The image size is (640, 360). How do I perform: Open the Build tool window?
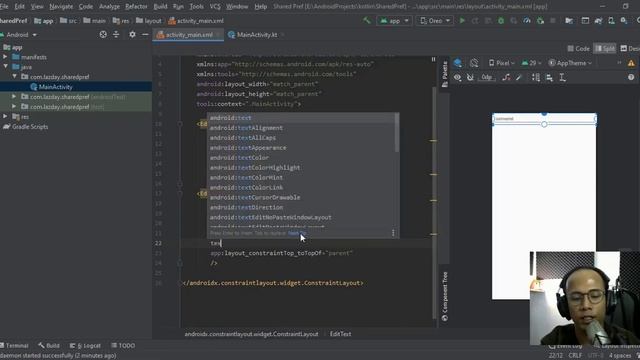pos(49,345)
